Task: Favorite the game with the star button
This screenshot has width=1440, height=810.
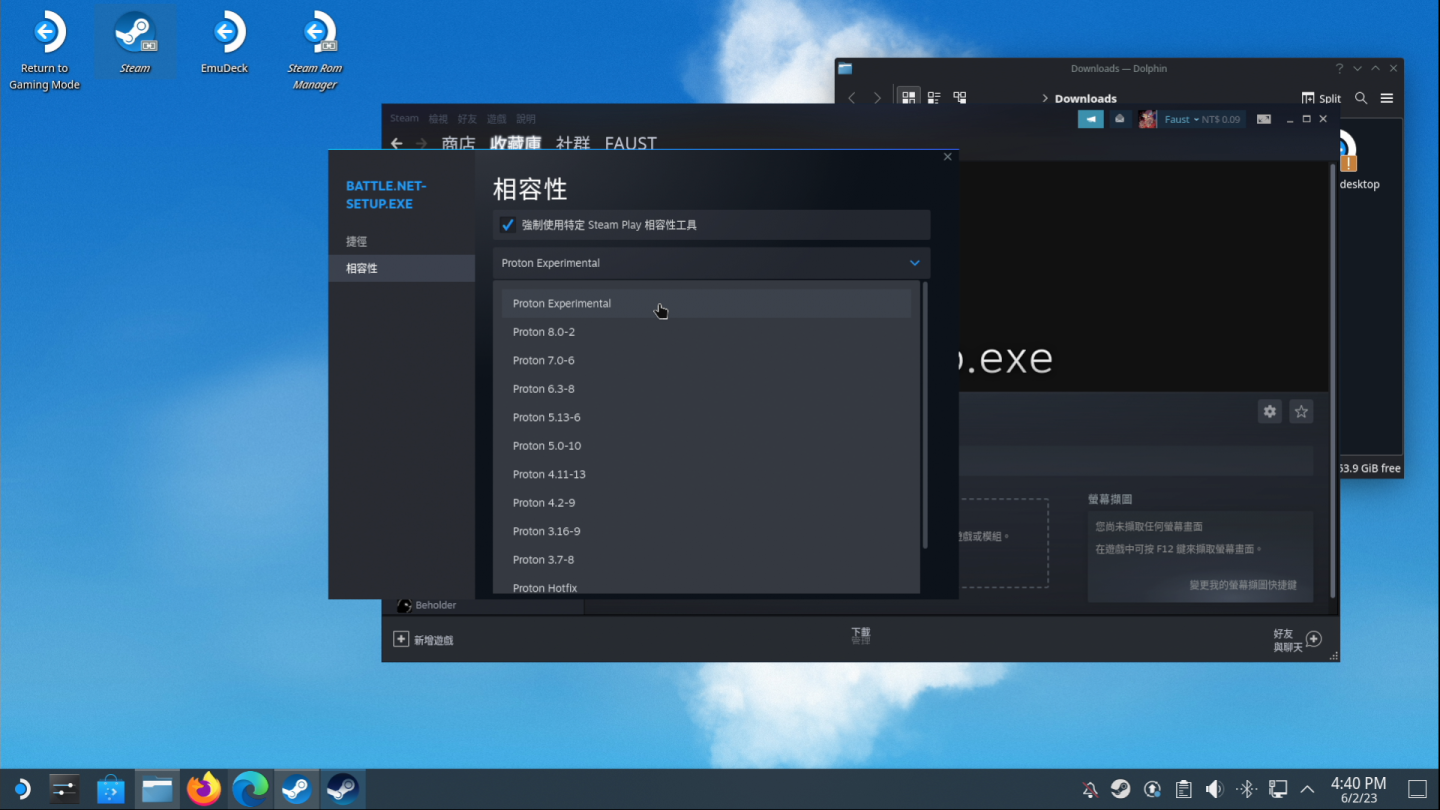Action: [x=1301, y=411]
